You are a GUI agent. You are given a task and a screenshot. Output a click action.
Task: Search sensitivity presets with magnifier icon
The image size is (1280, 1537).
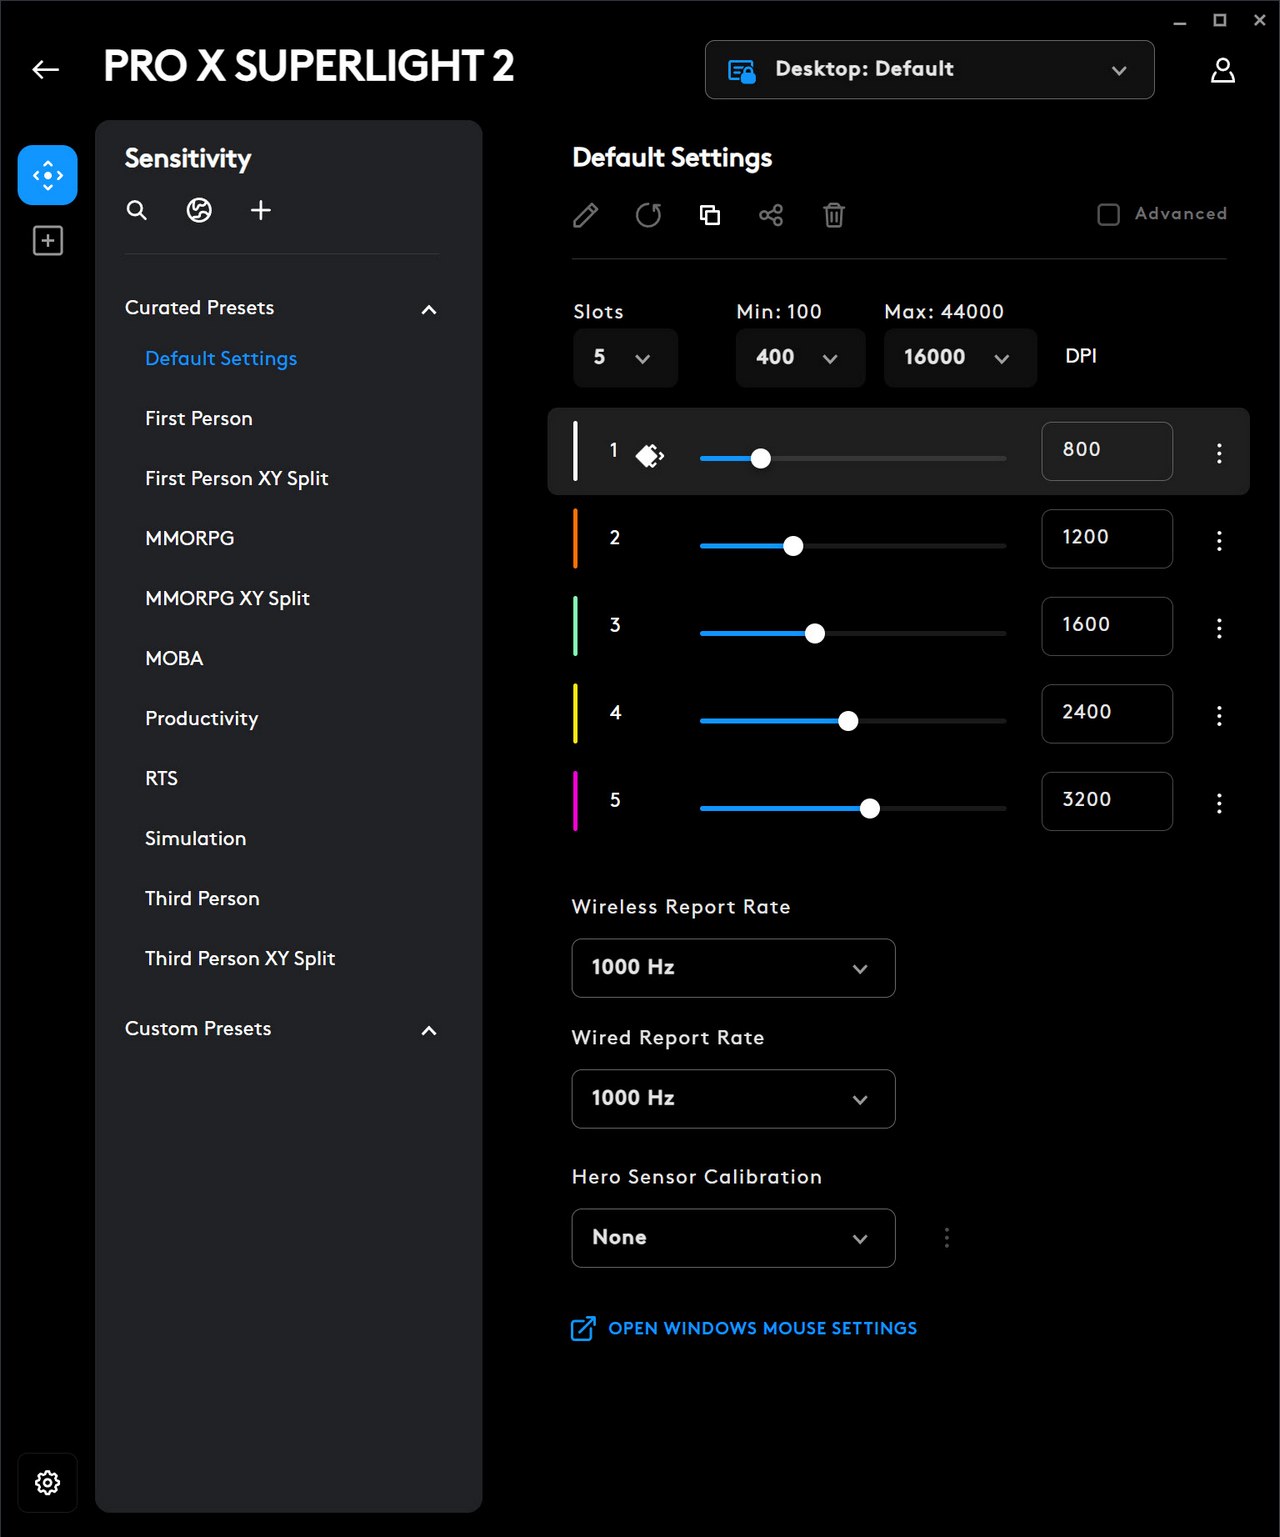(137, 210)
